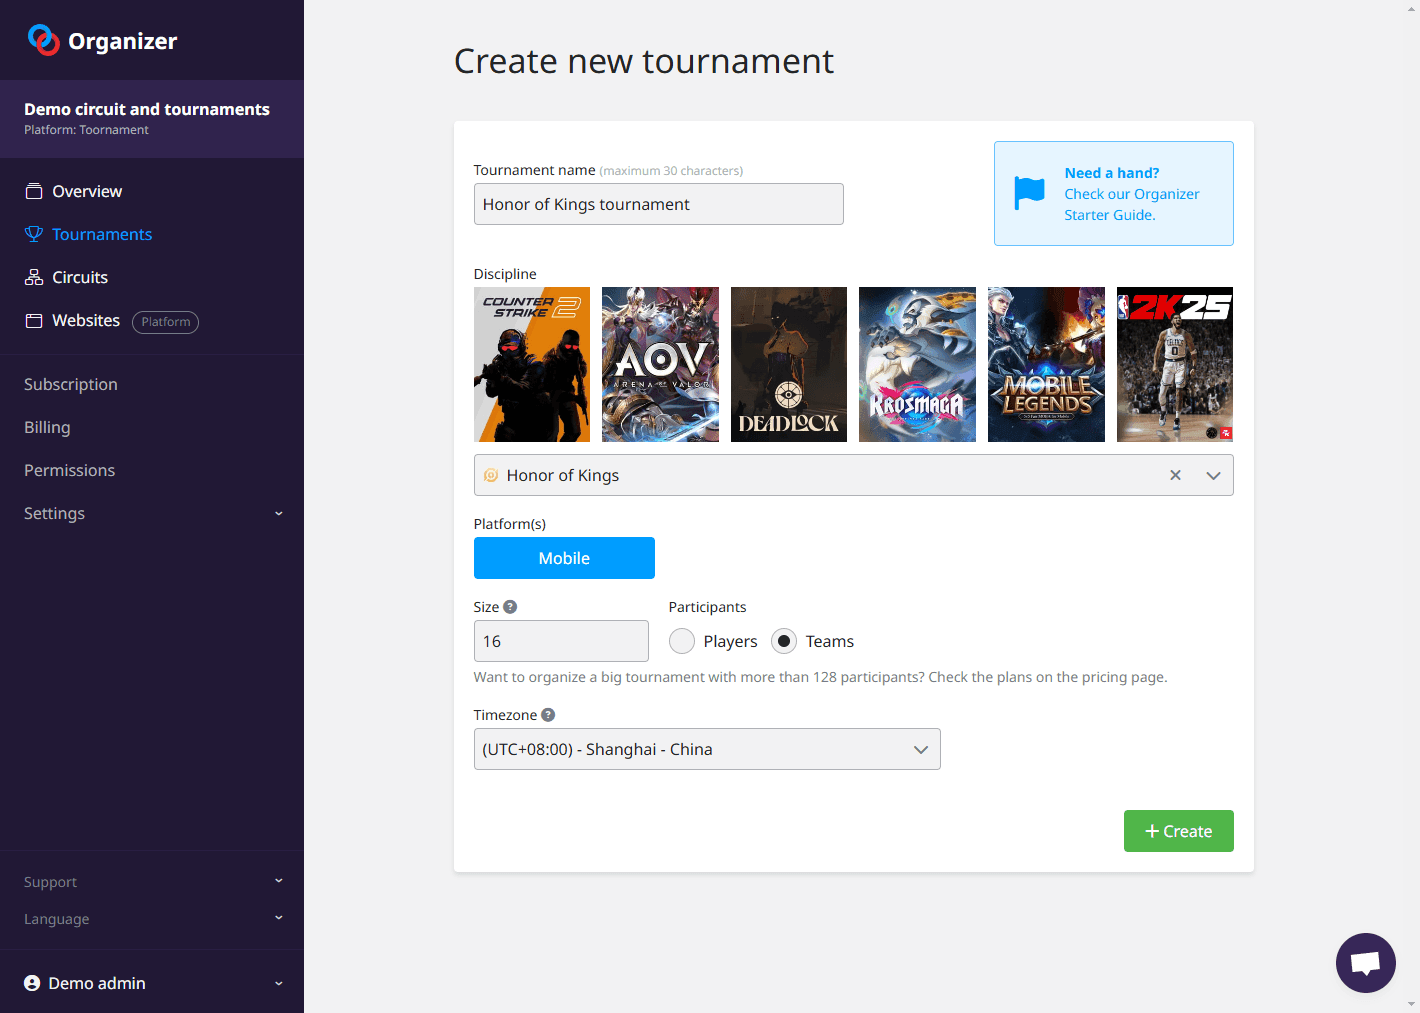1420x1013 pixels.
Task: Select the Mobile Legends discipline
Action: (x=1046, y=364)
